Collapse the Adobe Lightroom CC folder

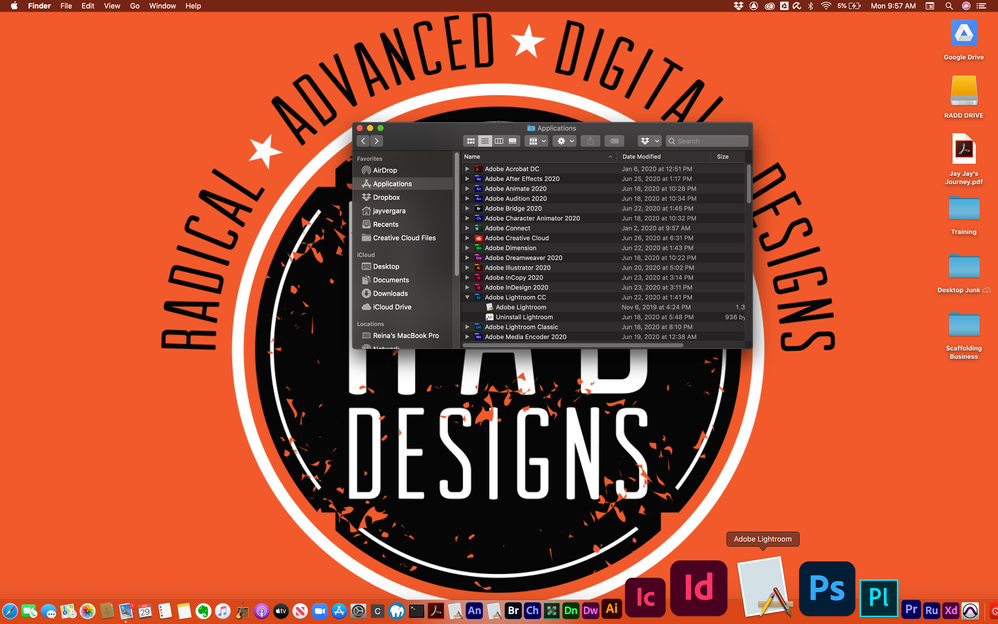tap(467, 297)
